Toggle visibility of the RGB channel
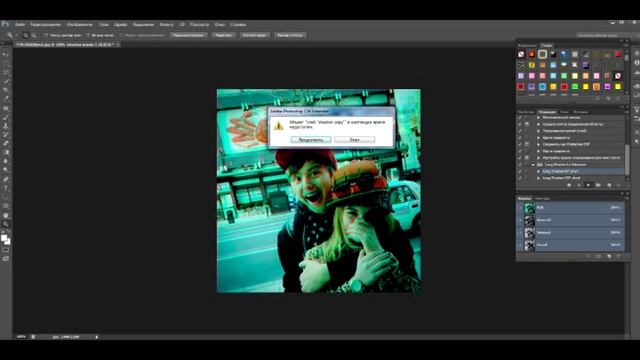 pos(520,208)
